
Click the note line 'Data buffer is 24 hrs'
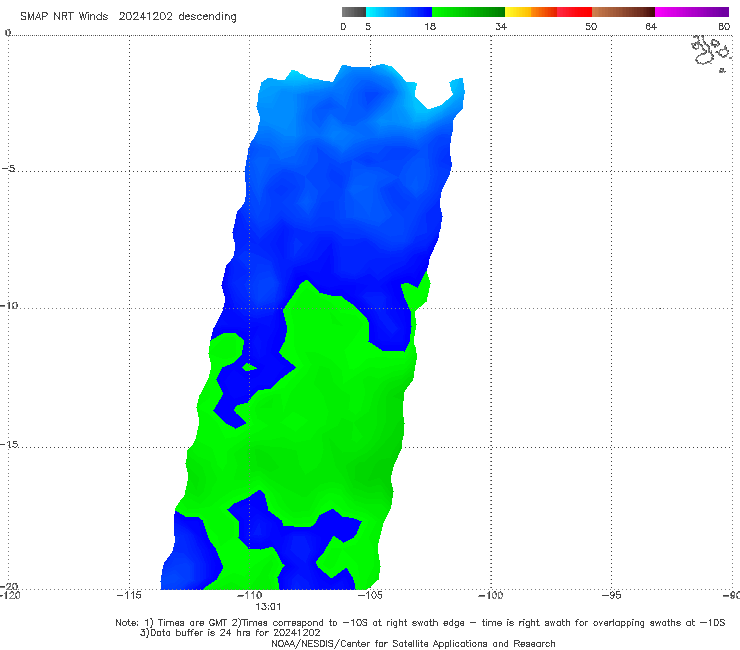click(230, 633)
